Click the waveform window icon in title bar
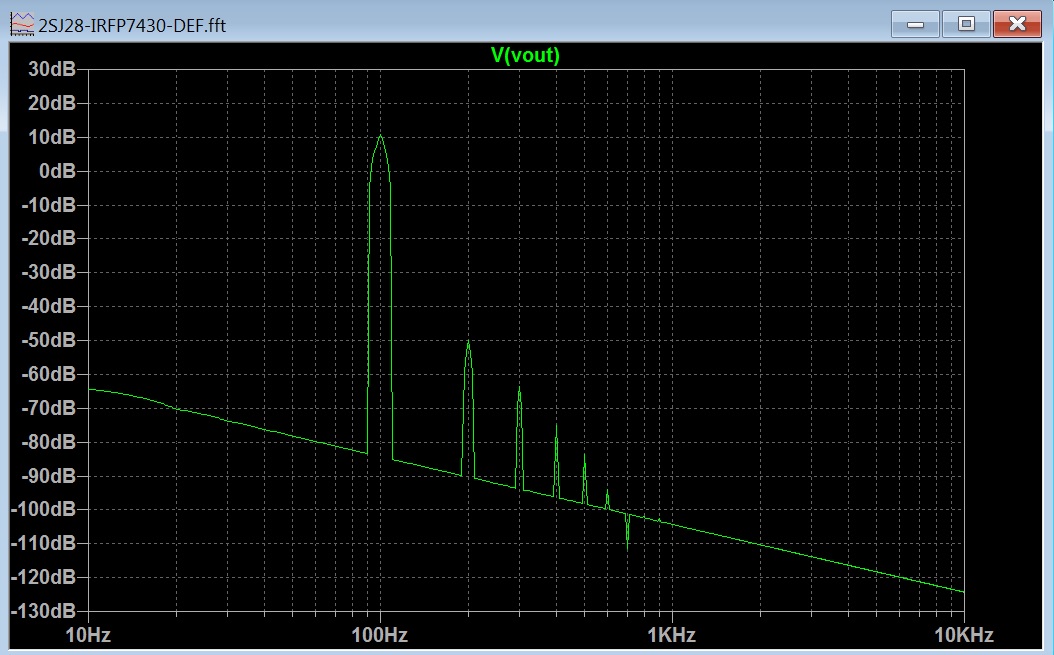This screenshot has width=1054, height=655. [22, 25]
